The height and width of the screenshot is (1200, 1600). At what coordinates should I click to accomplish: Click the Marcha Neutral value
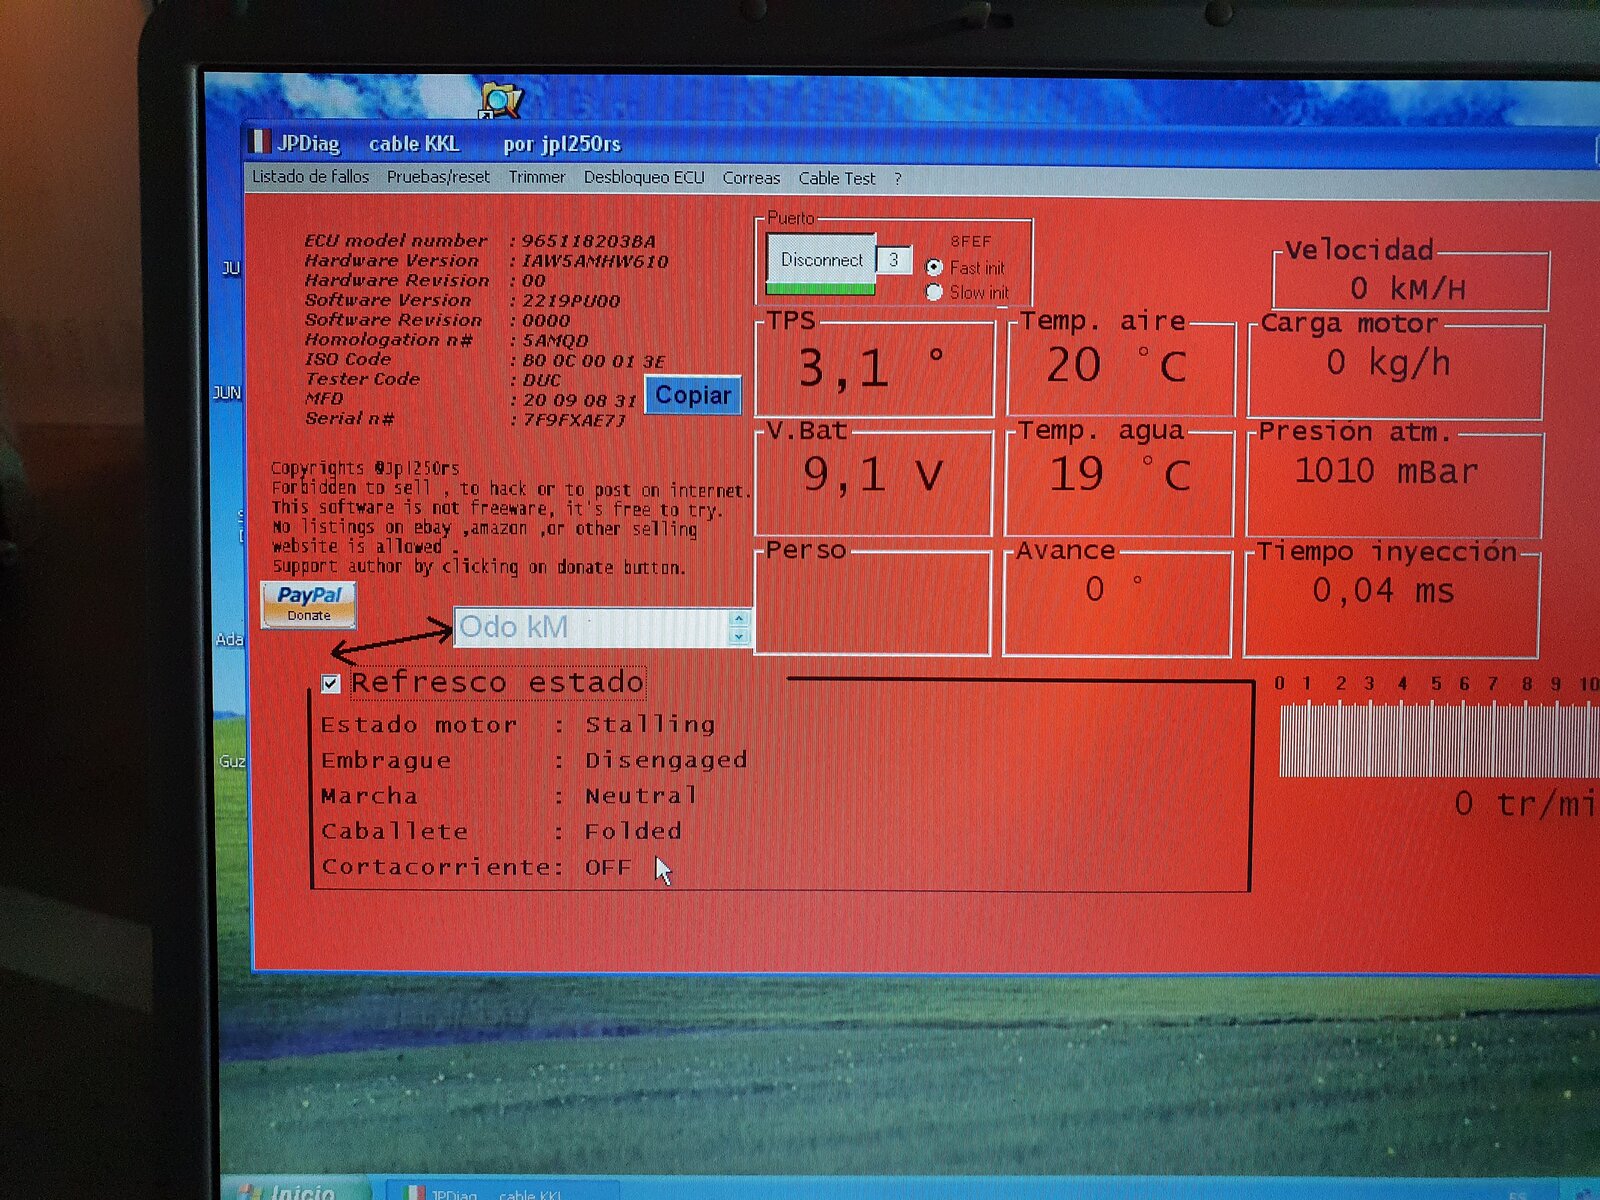(x=640, y=796)
